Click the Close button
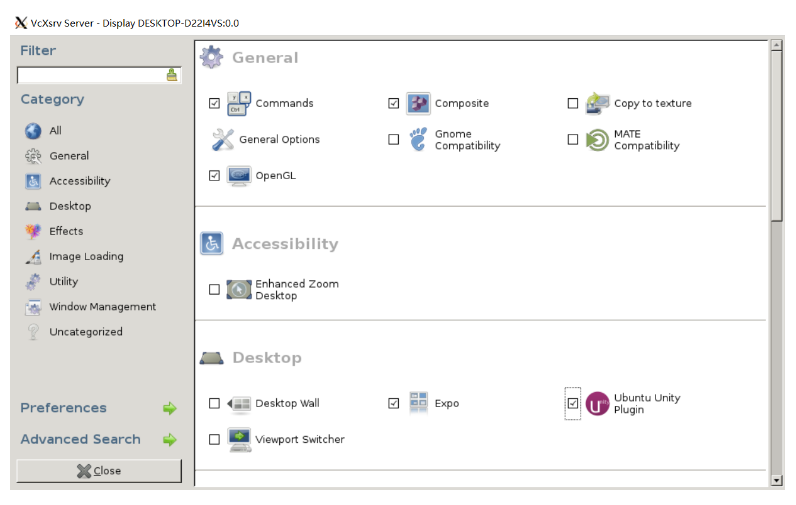796x505 pixels. pyautogui.click(x=99, y=471)
